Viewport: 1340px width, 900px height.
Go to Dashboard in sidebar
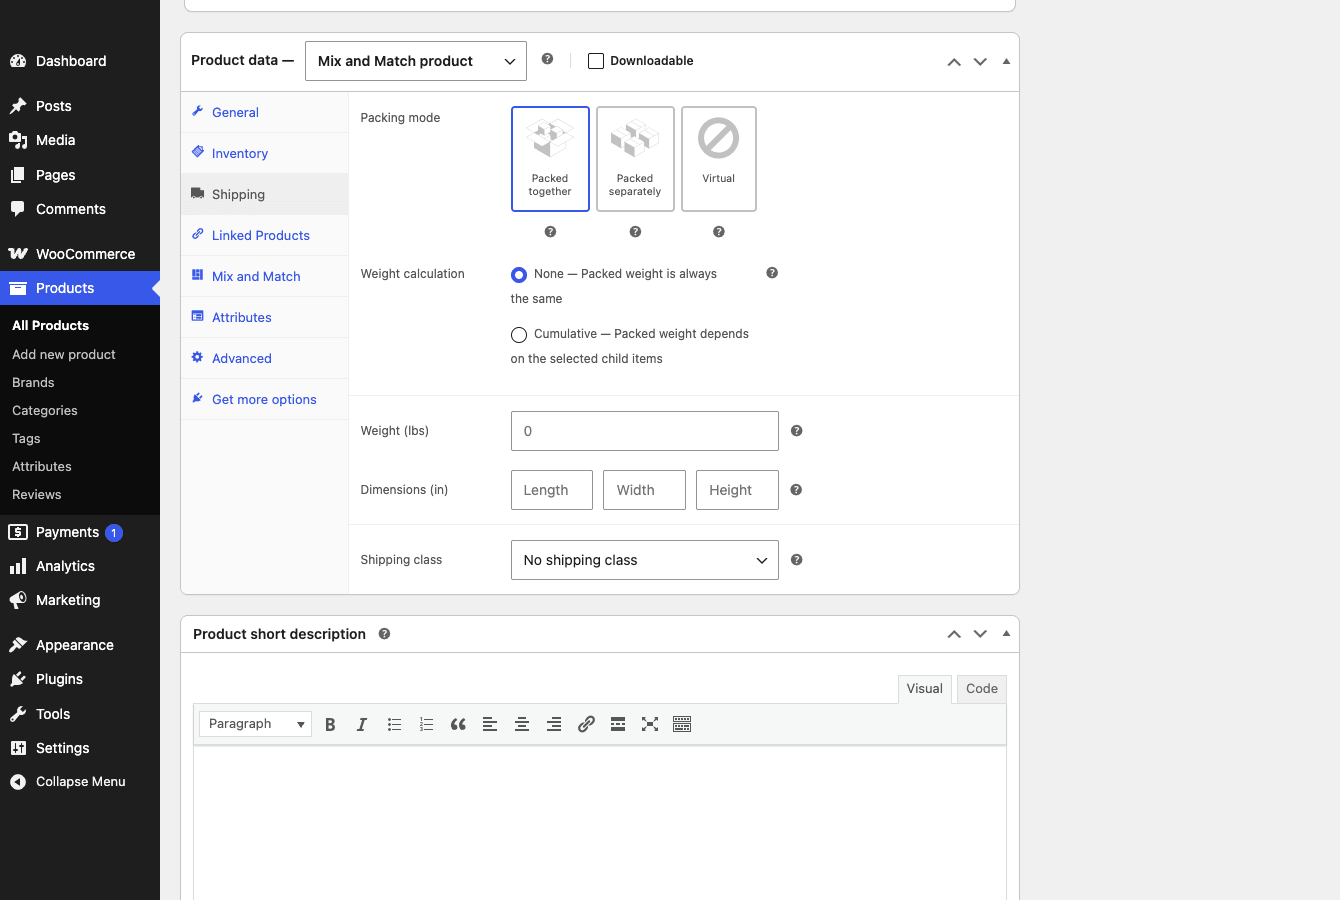click(x=80, y=61)
